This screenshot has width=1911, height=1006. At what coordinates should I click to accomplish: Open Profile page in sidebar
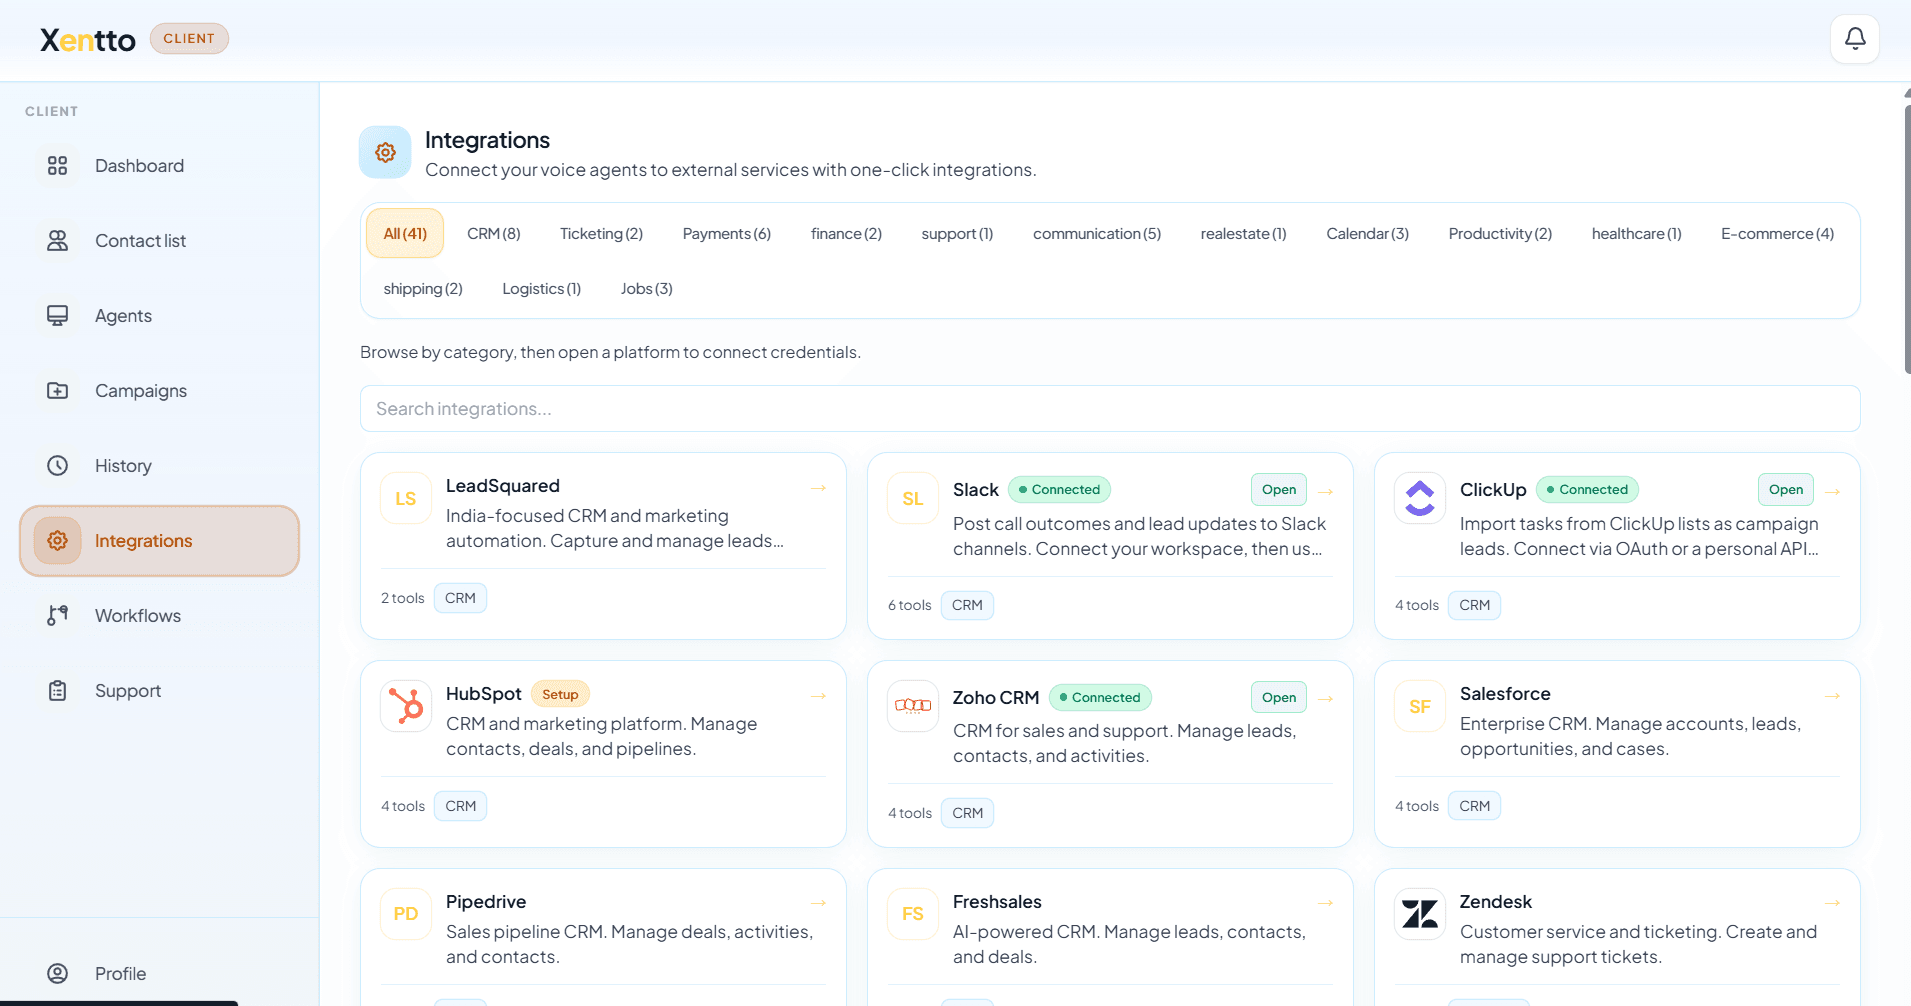click(160, 974)
